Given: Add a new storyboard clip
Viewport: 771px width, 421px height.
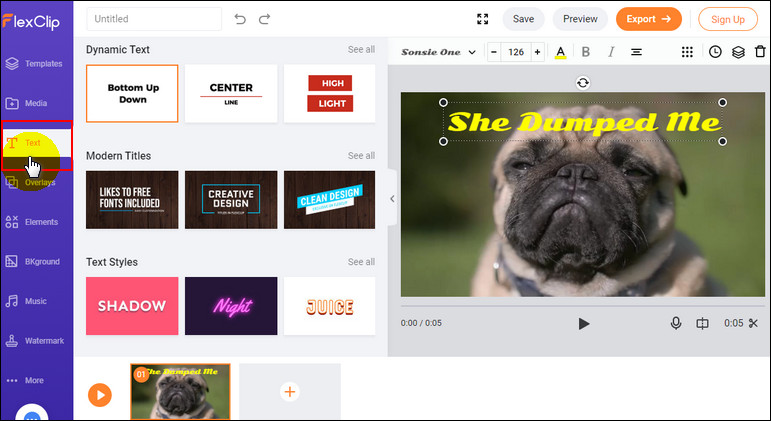Looking at the screenshot, I should pyautogui.click(x=290, y=391).
